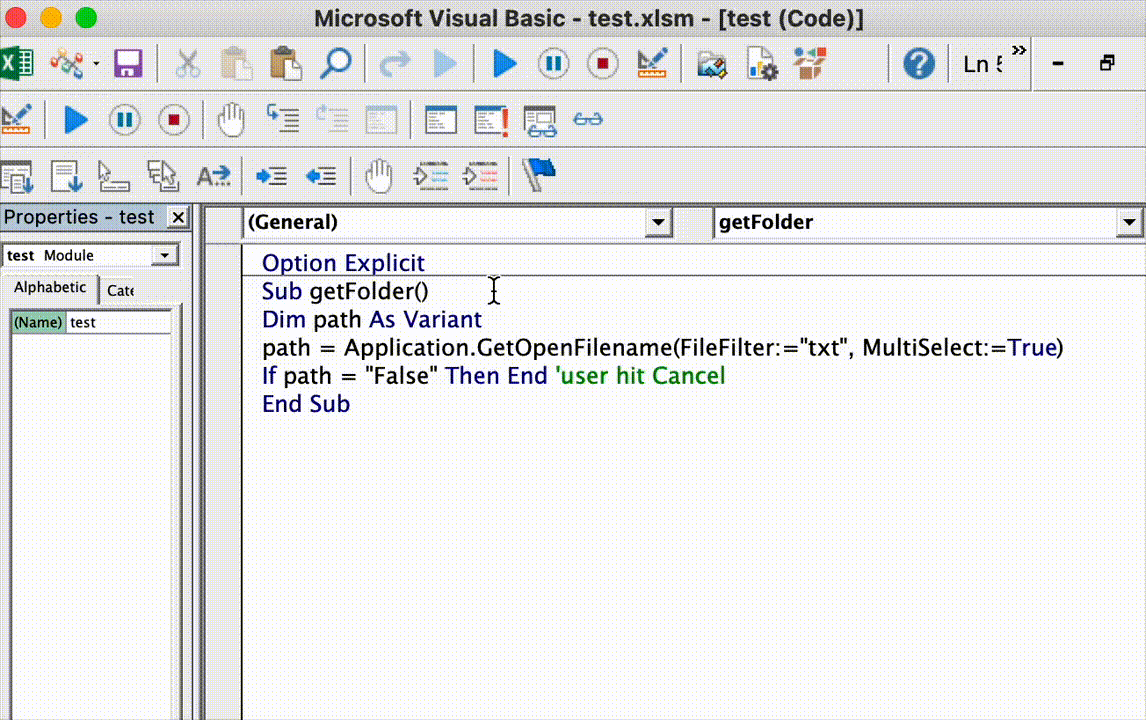Click the Break button left of the Object Browser

[x=553, y=64]
